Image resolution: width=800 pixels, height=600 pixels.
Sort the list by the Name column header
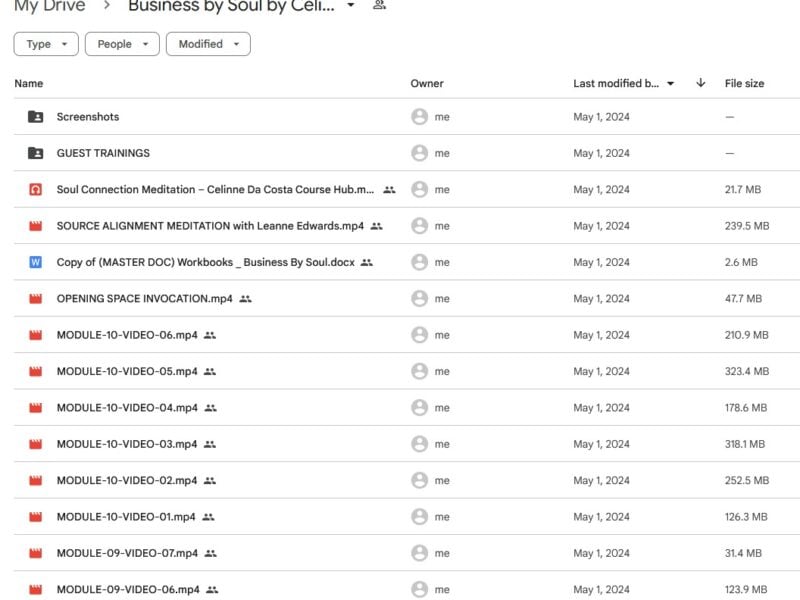coord(29,83)
